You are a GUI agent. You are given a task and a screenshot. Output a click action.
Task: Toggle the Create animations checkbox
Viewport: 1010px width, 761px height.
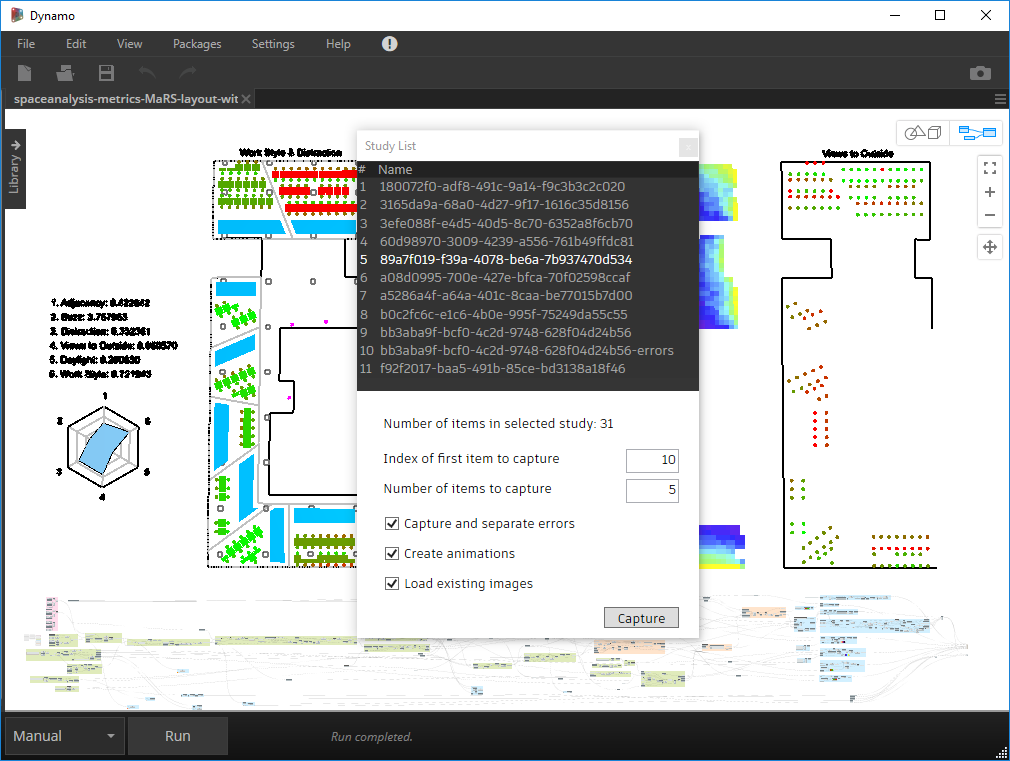point(392,554)
